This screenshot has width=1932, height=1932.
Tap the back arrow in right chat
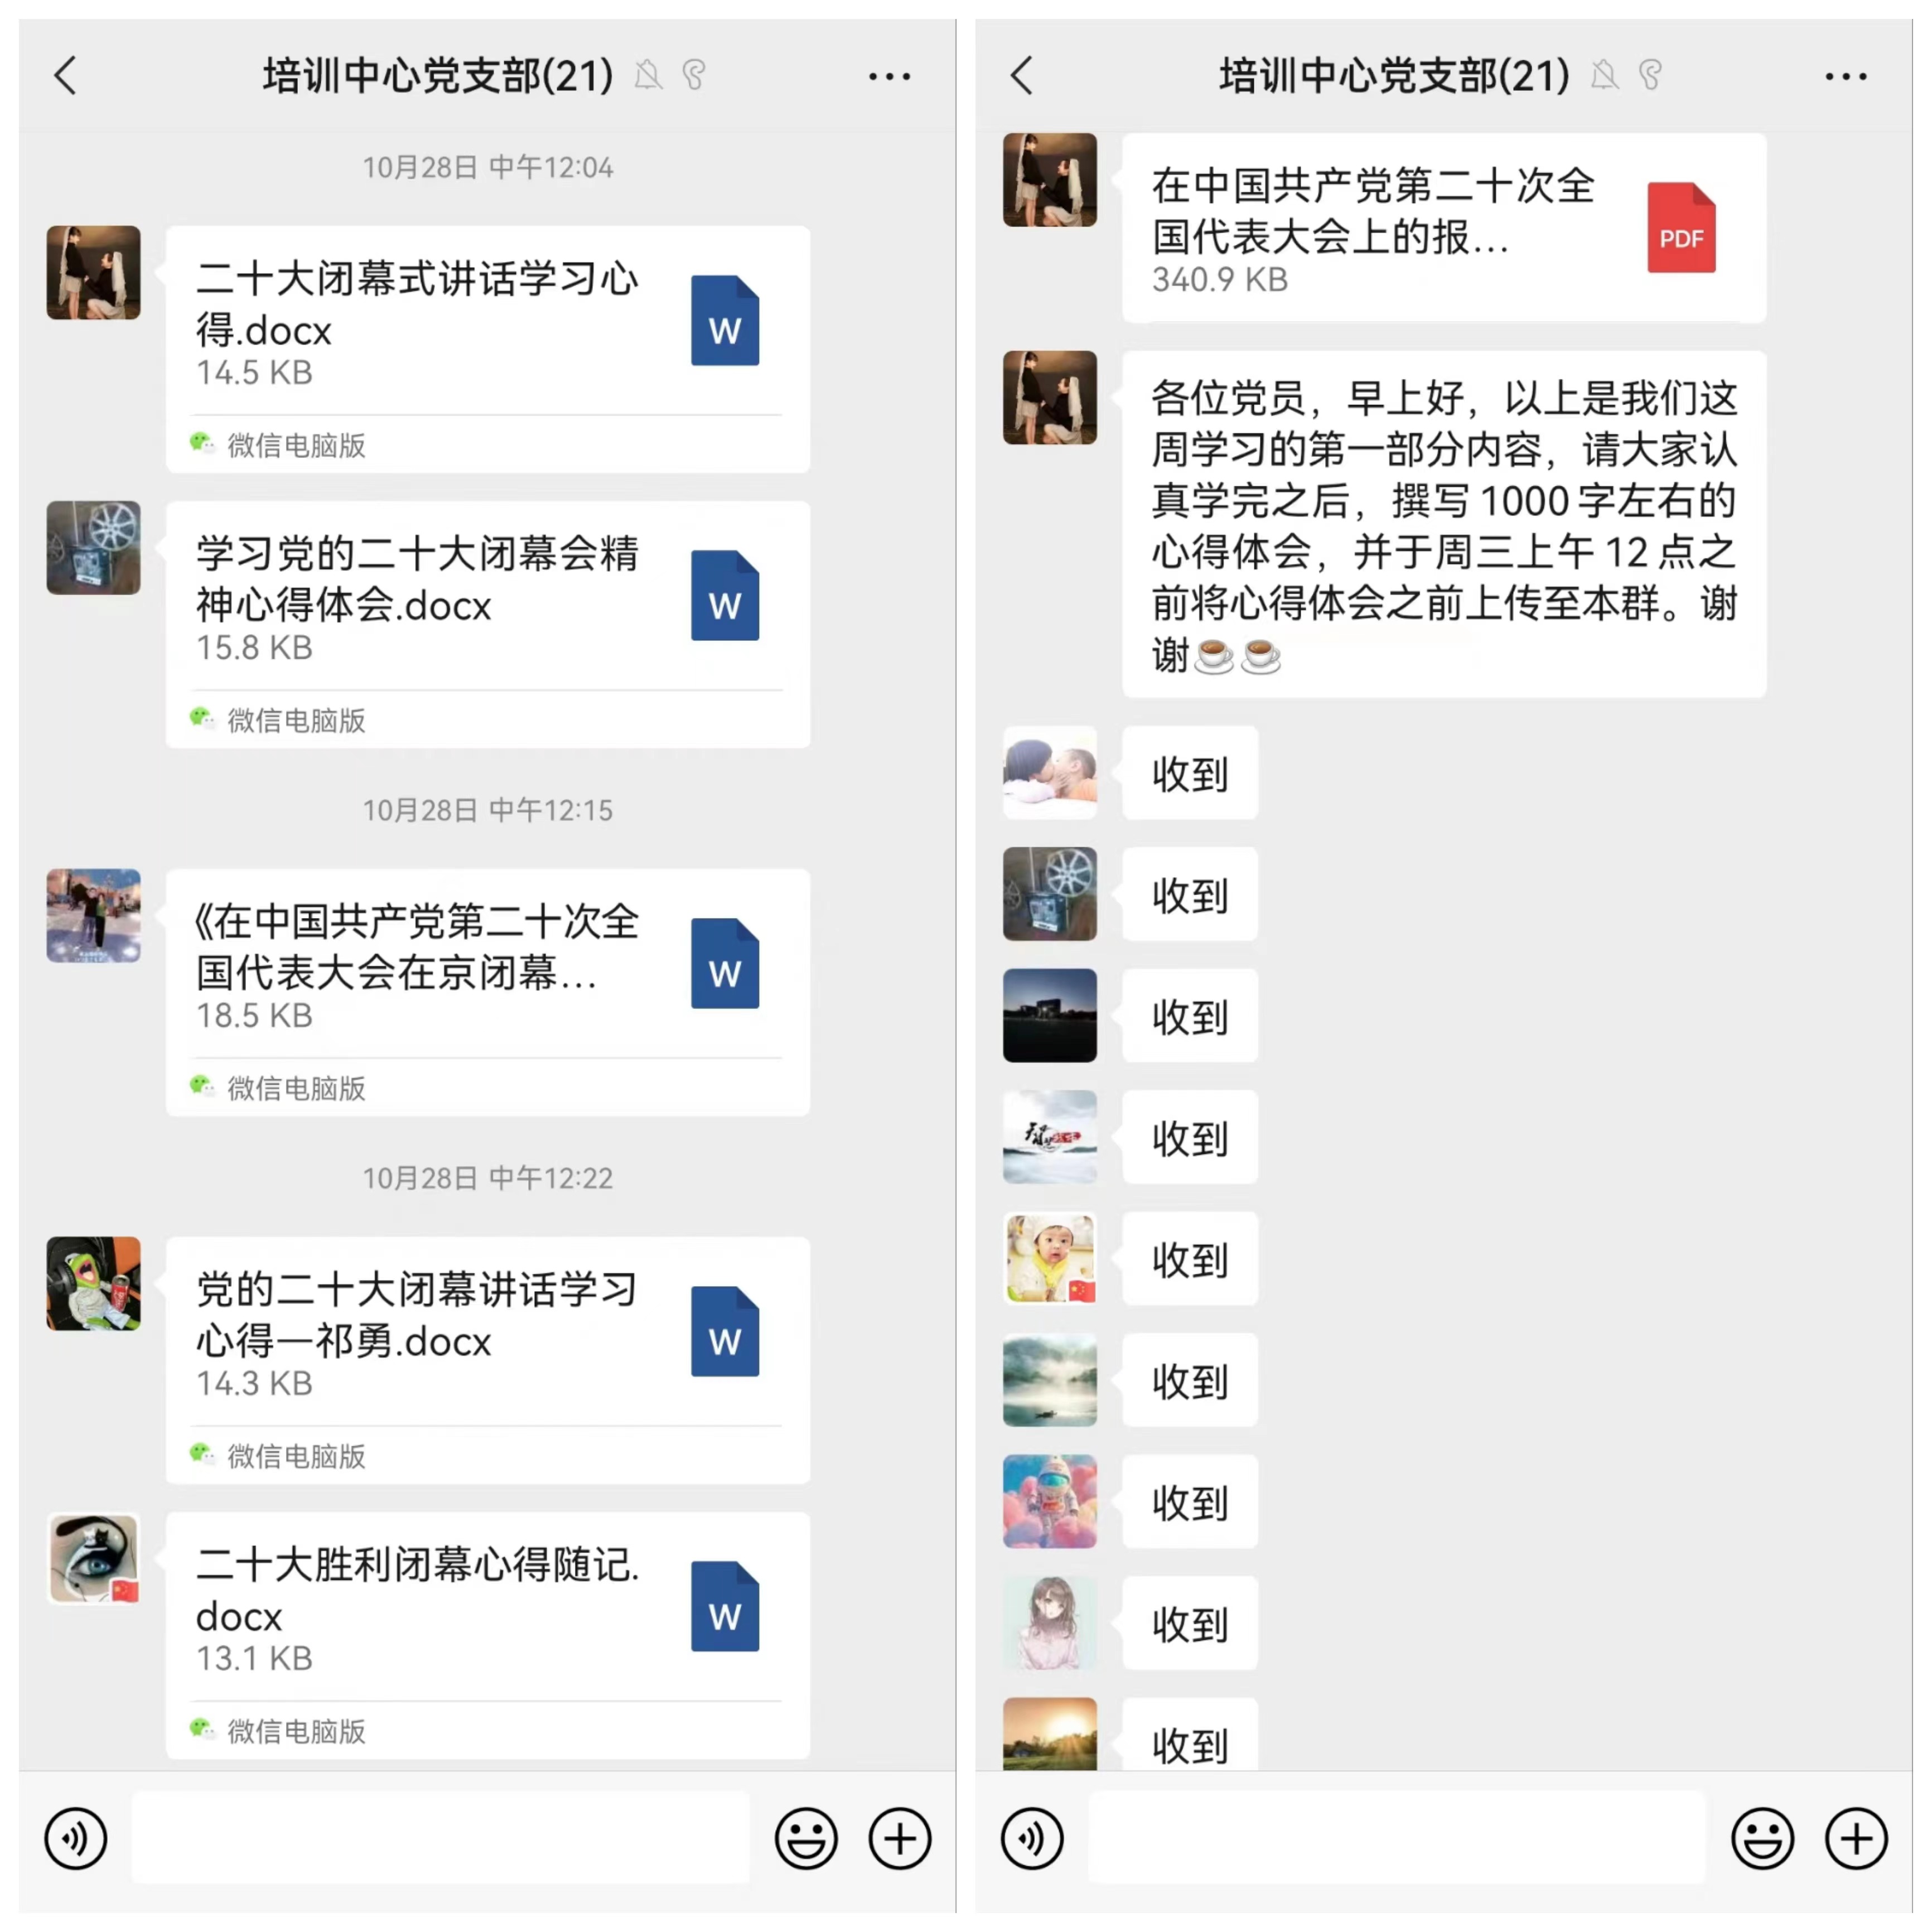click(x=1022, y=76)
